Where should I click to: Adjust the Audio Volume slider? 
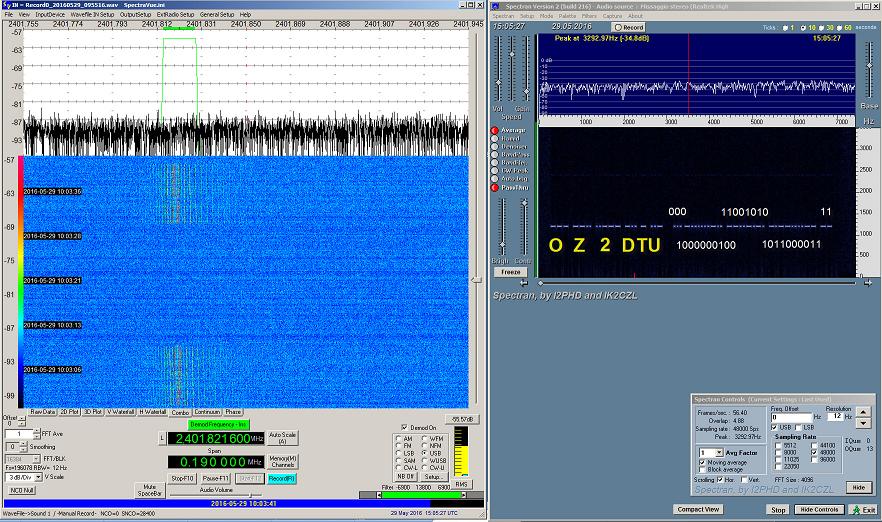[250, 495]
